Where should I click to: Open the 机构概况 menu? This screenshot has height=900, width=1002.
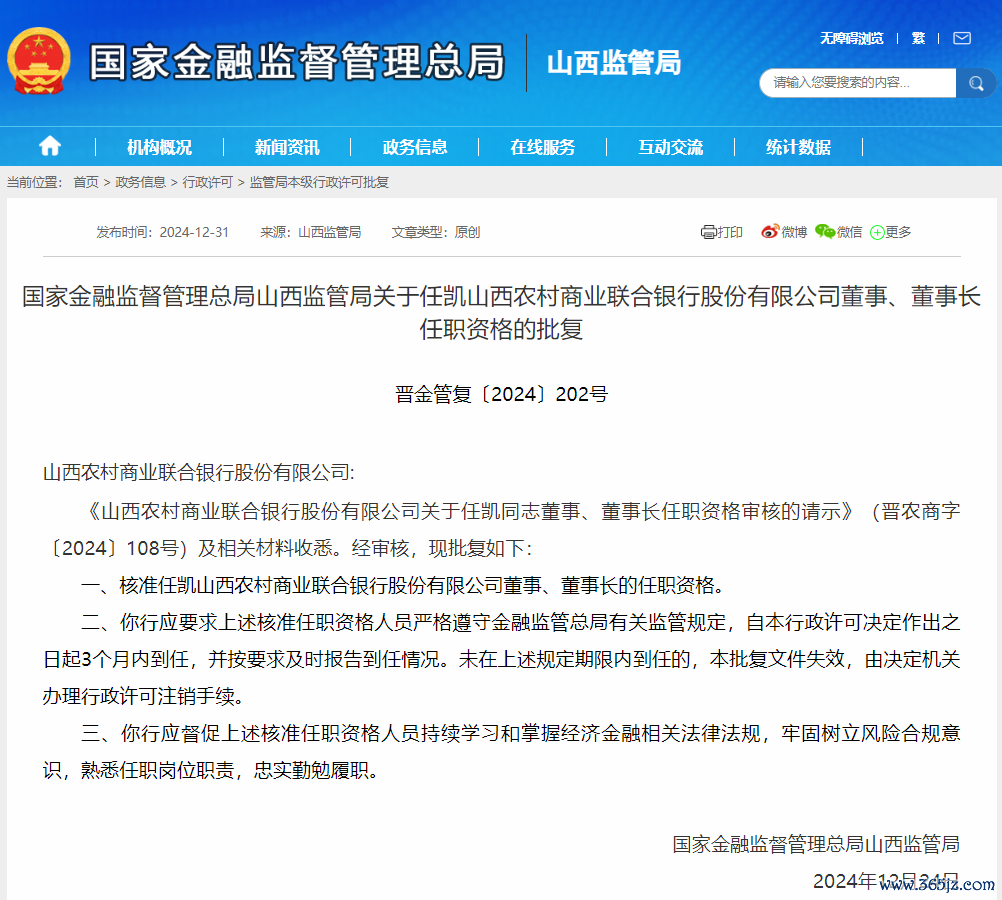click(159, 147)
